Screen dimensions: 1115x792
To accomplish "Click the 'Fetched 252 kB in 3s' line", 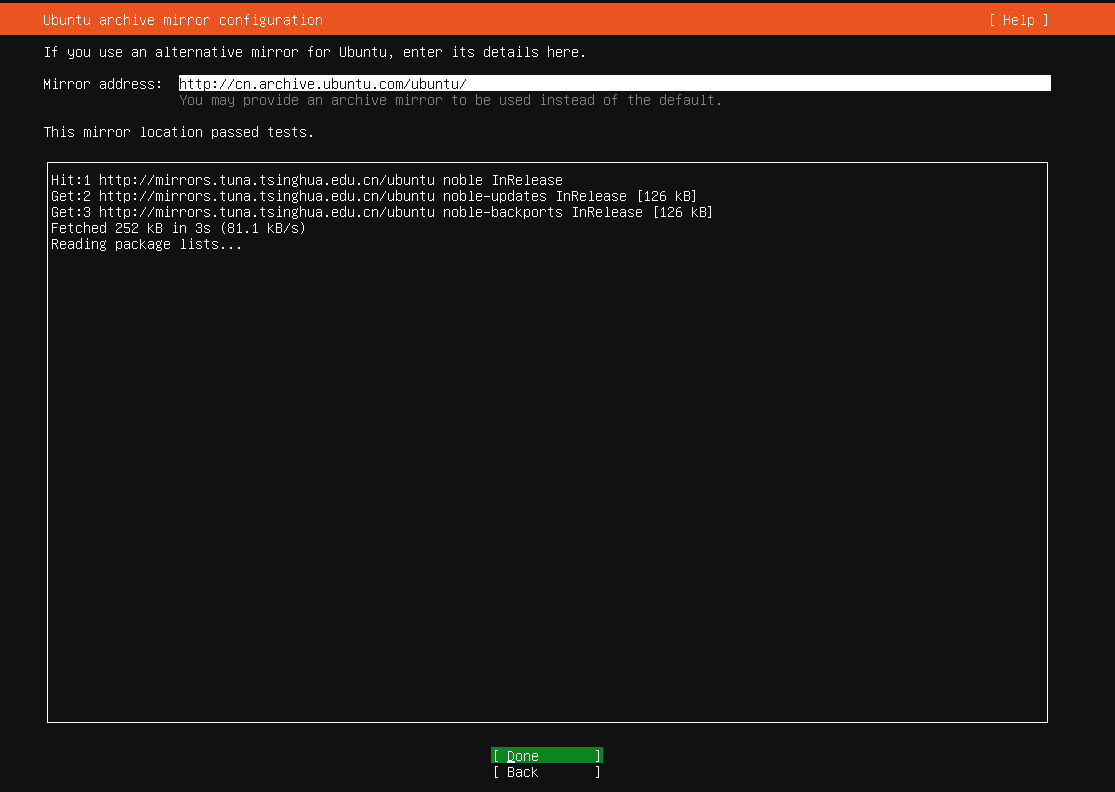I will click(x=178, y=228).
